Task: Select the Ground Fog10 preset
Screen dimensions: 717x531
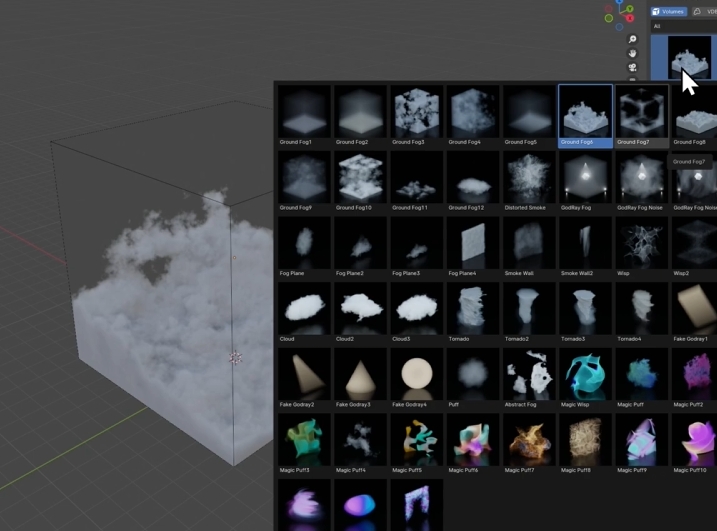Action: pos(360,181)
